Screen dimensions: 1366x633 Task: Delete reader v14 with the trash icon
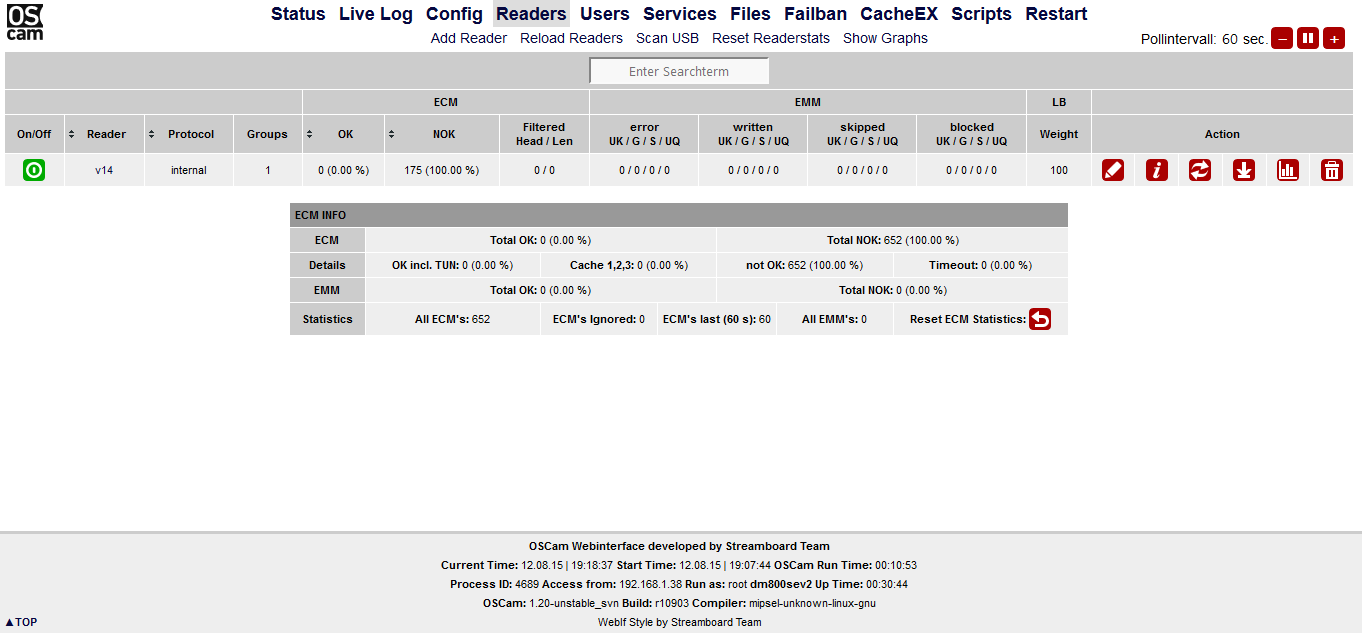[1332, 170]
